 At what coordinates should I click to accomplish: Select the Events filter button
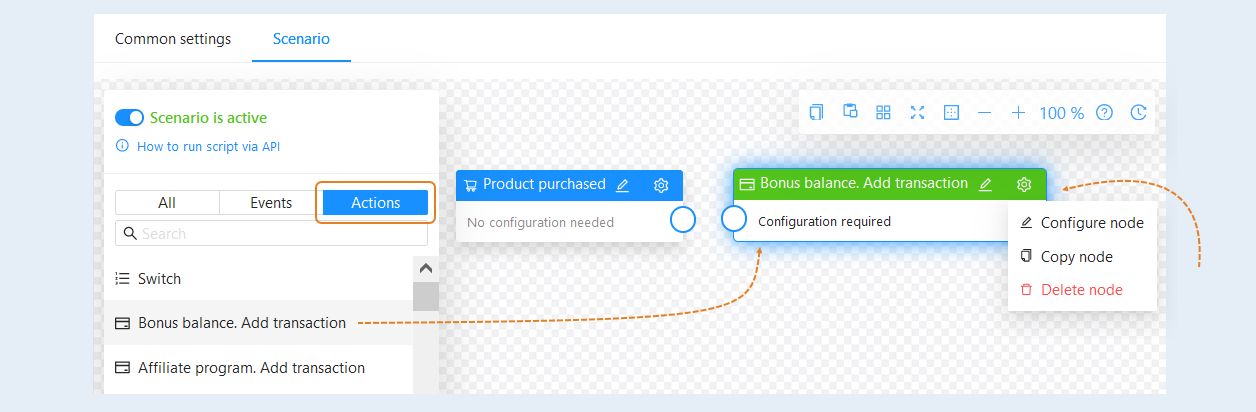pyautogui.click(x=271, y=203)
